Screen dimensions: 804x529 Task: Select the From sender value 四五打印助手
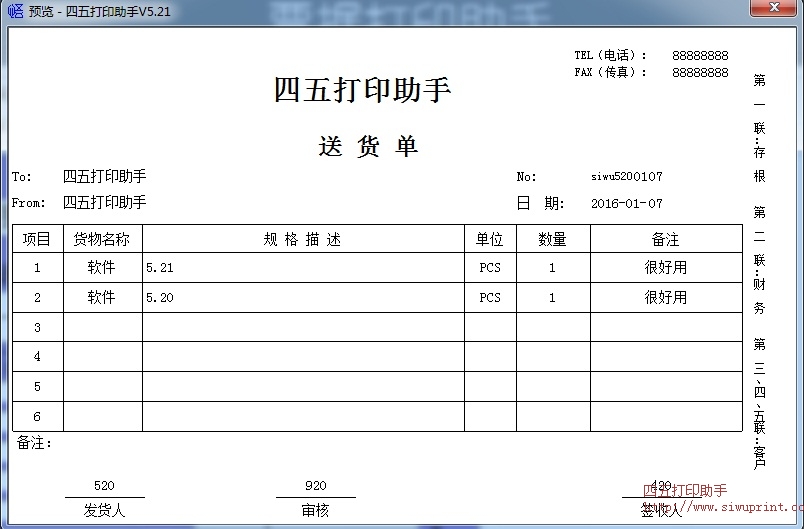pos(104,203)
